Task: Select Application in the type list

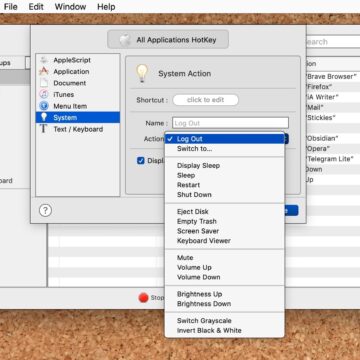Action: pos(78,72)
